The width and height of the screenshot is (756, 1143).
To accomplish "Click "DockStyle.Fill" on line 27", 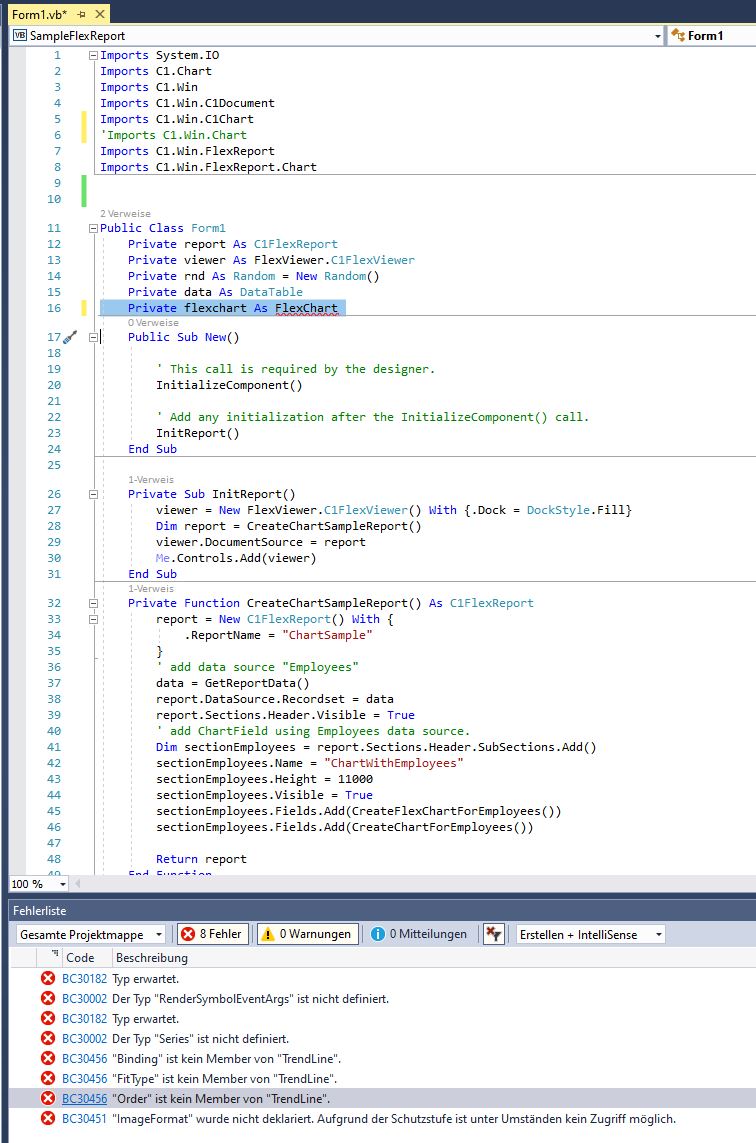I will pyautogui.click(x=575, y=510).
